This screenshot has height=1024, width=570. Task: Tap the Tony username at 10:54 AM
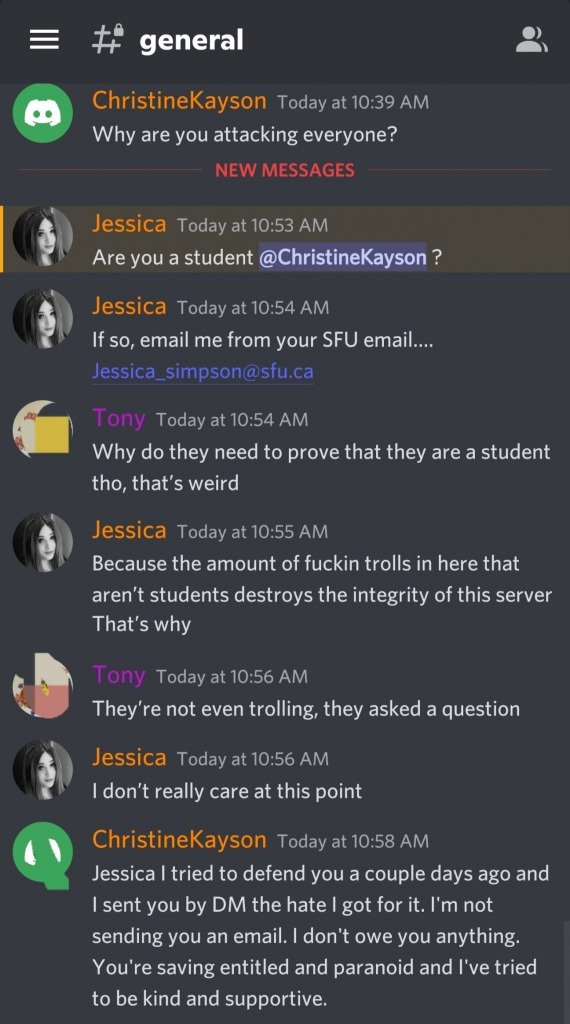point(119,418)
